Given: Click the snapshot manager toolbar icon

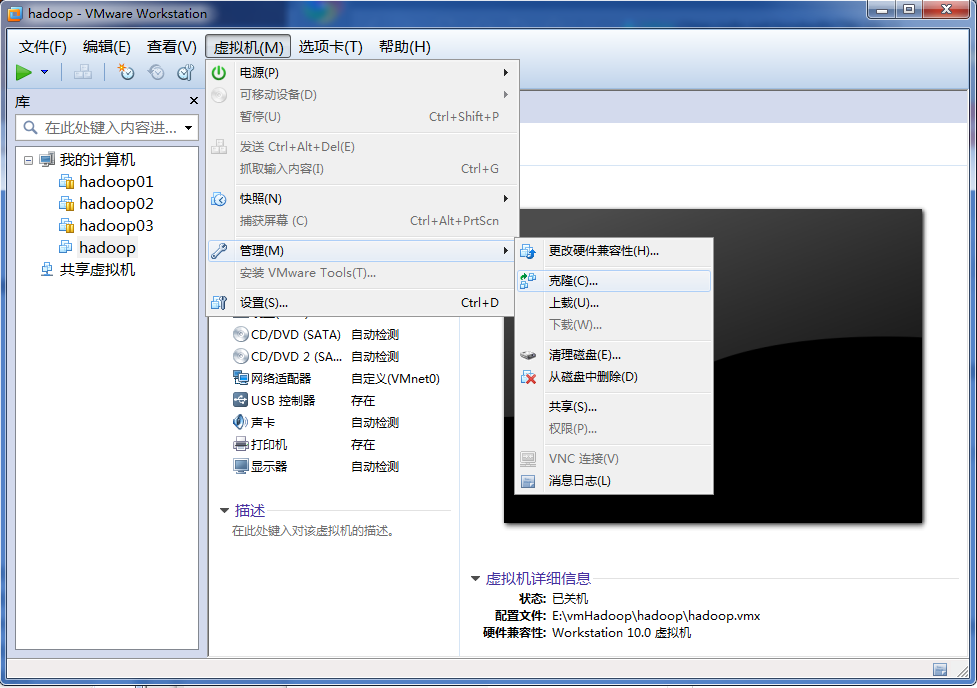Looking at the screenshot, I should pos(186,72).
